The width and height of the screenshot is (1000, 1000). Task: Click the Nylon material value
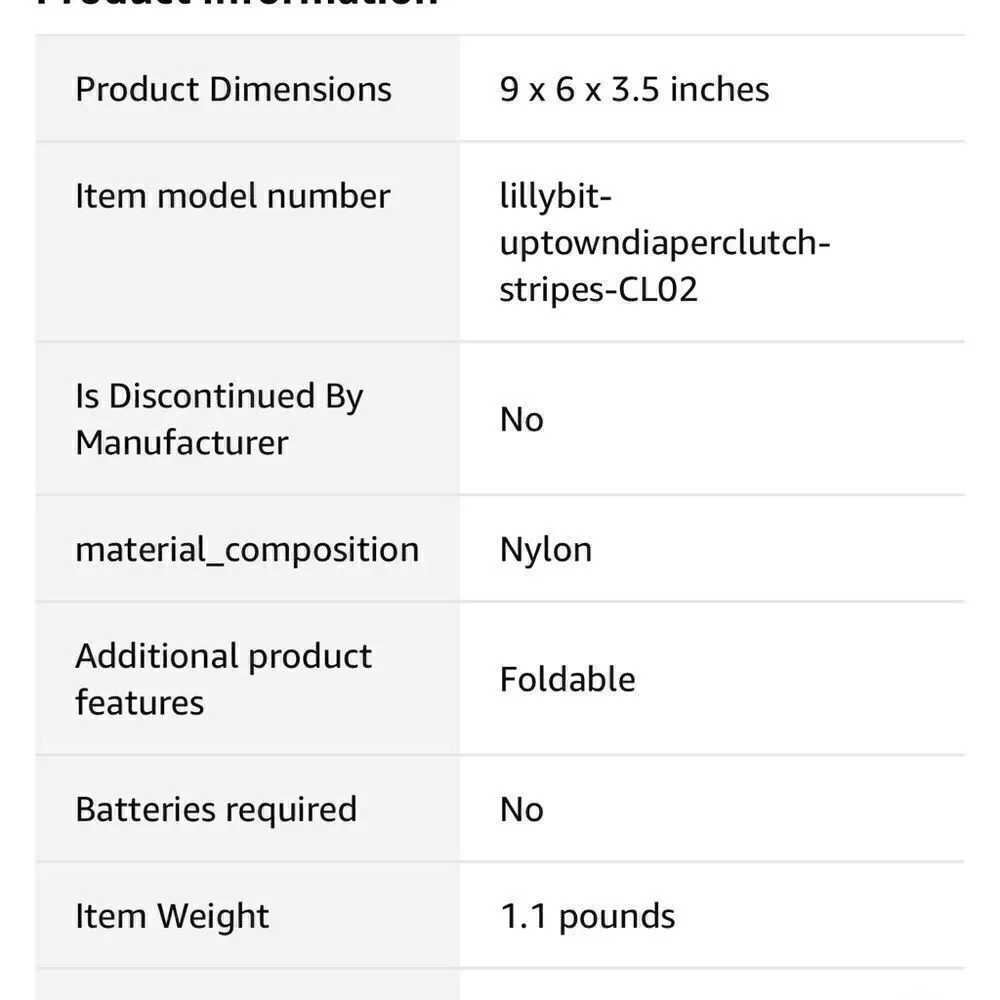coord(546,550)
